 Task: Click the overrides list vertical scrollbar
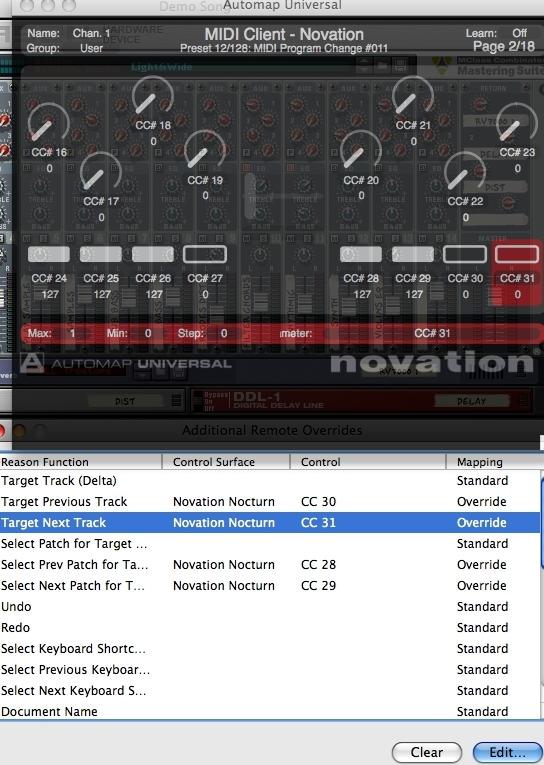point(542,523)
